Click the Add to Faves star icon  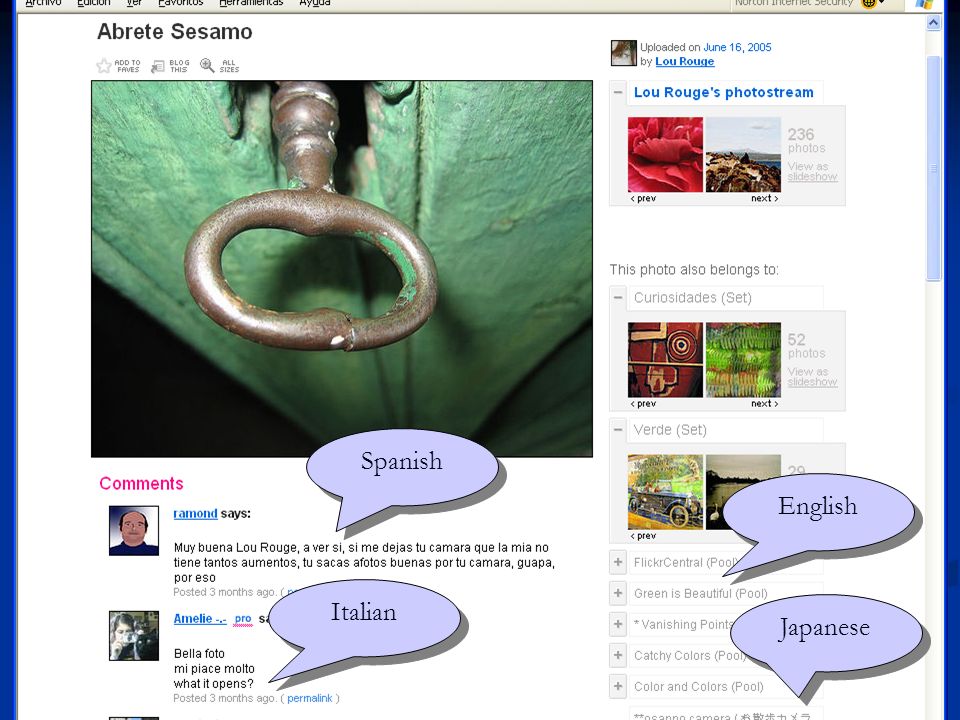pyautogui.click(x=104, y=66)
